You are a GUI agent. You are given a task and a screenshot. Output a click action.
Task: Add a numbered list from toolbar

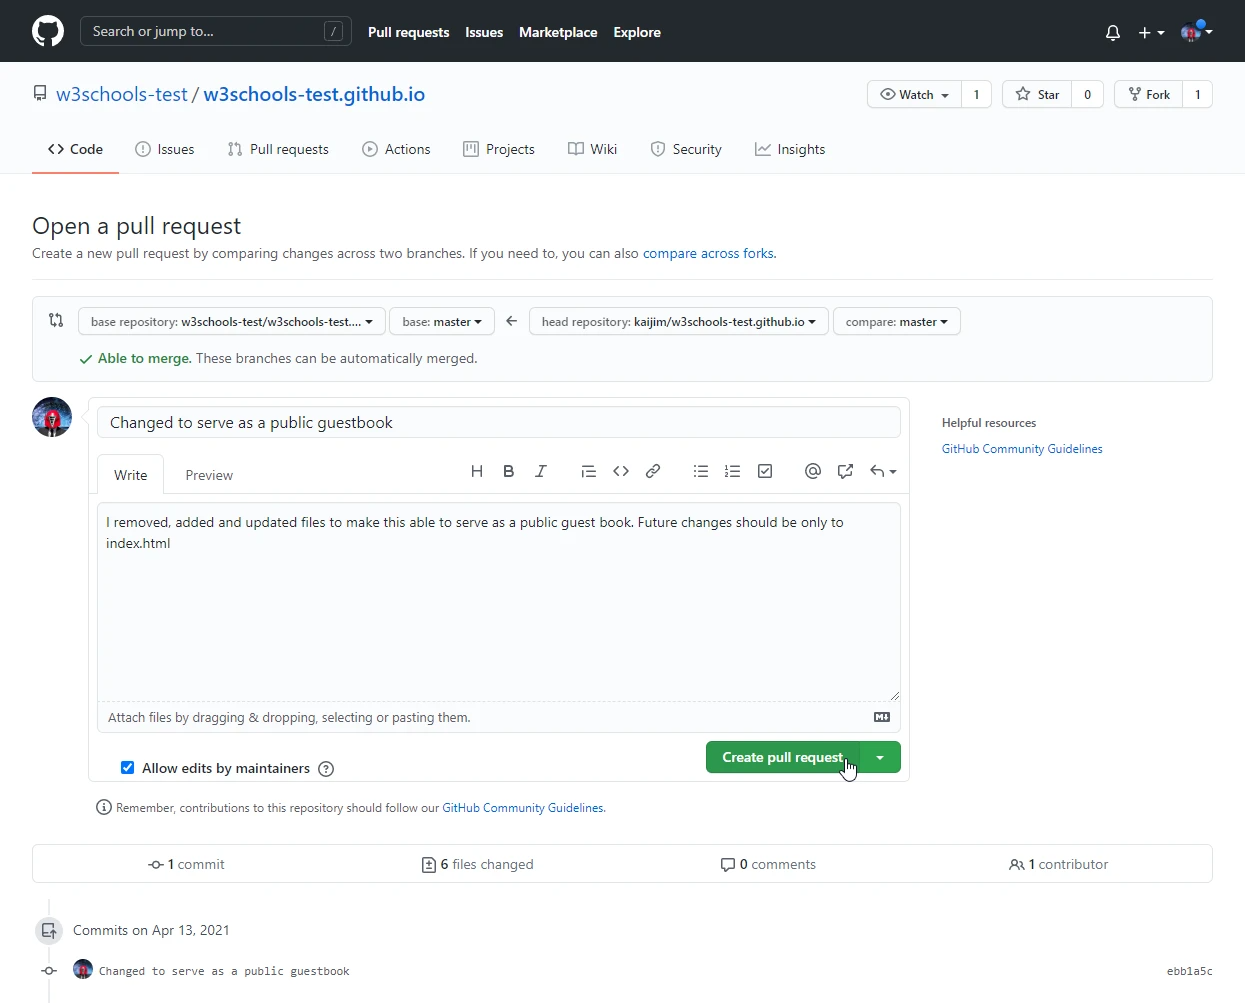[733, 471]
